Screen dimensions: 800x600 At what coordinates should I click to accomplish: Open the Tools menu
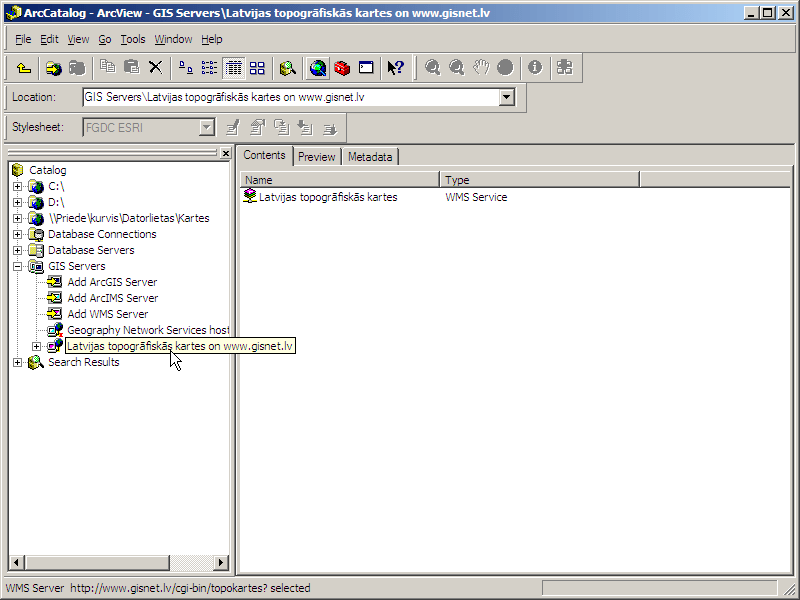(133, 39)
